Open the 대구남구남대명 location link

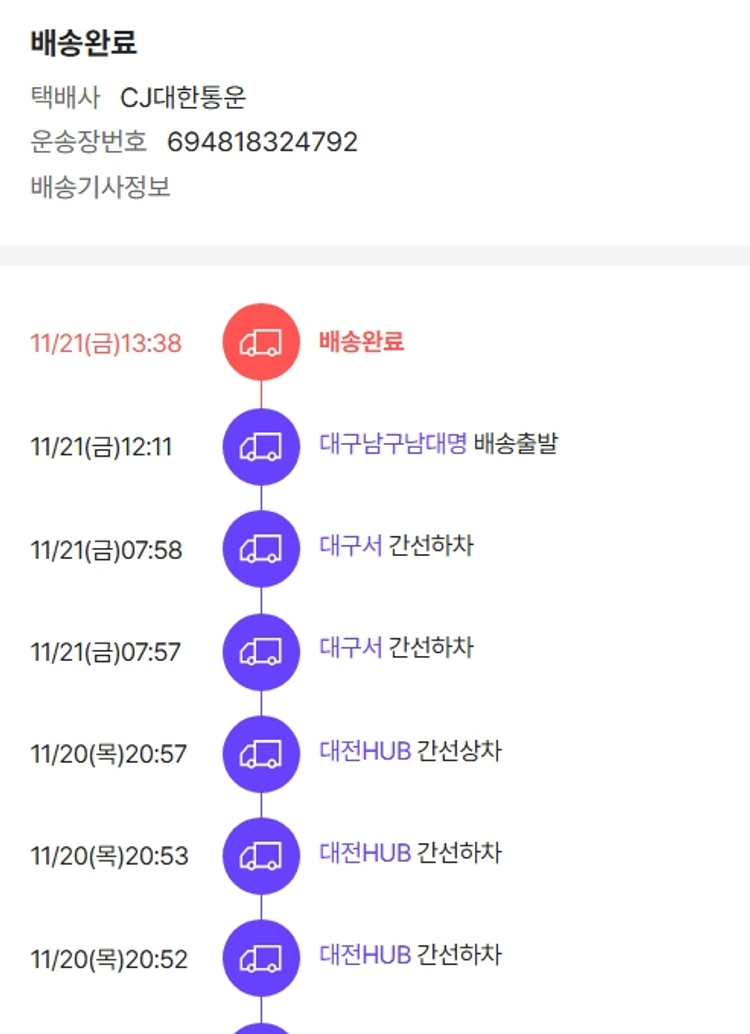(x=393, y=444)
